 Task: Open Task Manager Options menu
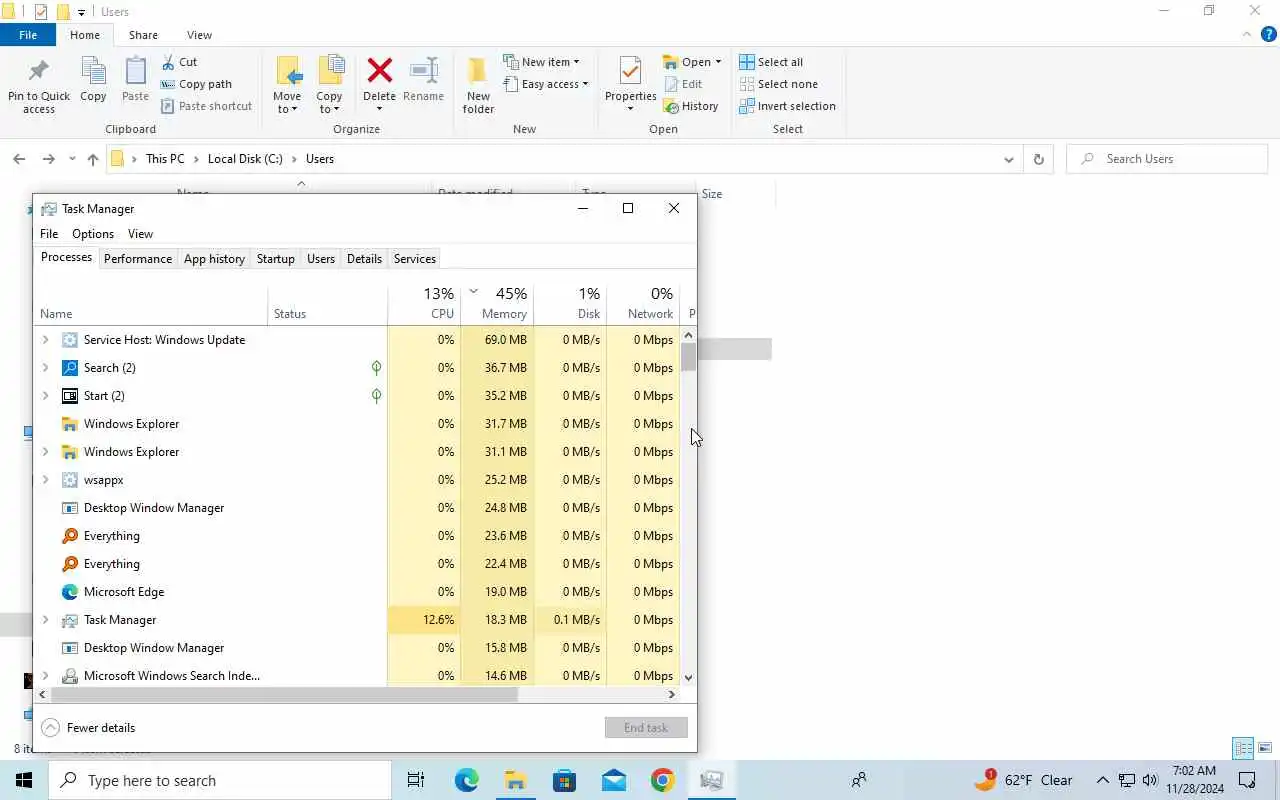93,234
